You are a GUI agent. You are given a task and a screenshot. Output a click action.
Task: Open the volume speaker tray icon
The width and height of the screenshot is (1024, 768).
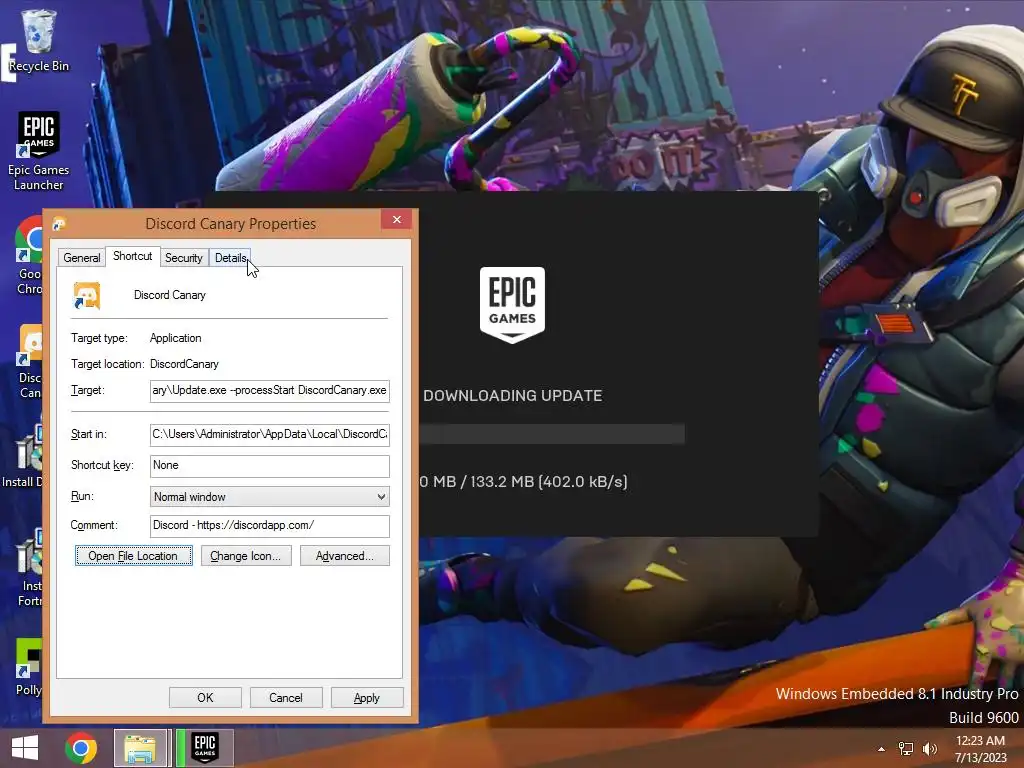click(929, 748)
